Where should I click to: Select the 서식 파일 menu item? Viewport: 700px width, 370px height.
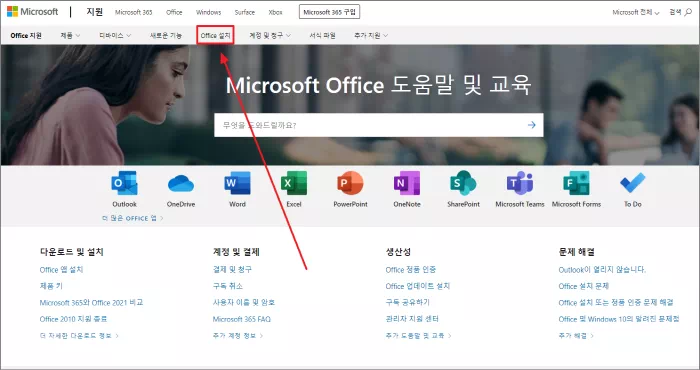(322, 35)
